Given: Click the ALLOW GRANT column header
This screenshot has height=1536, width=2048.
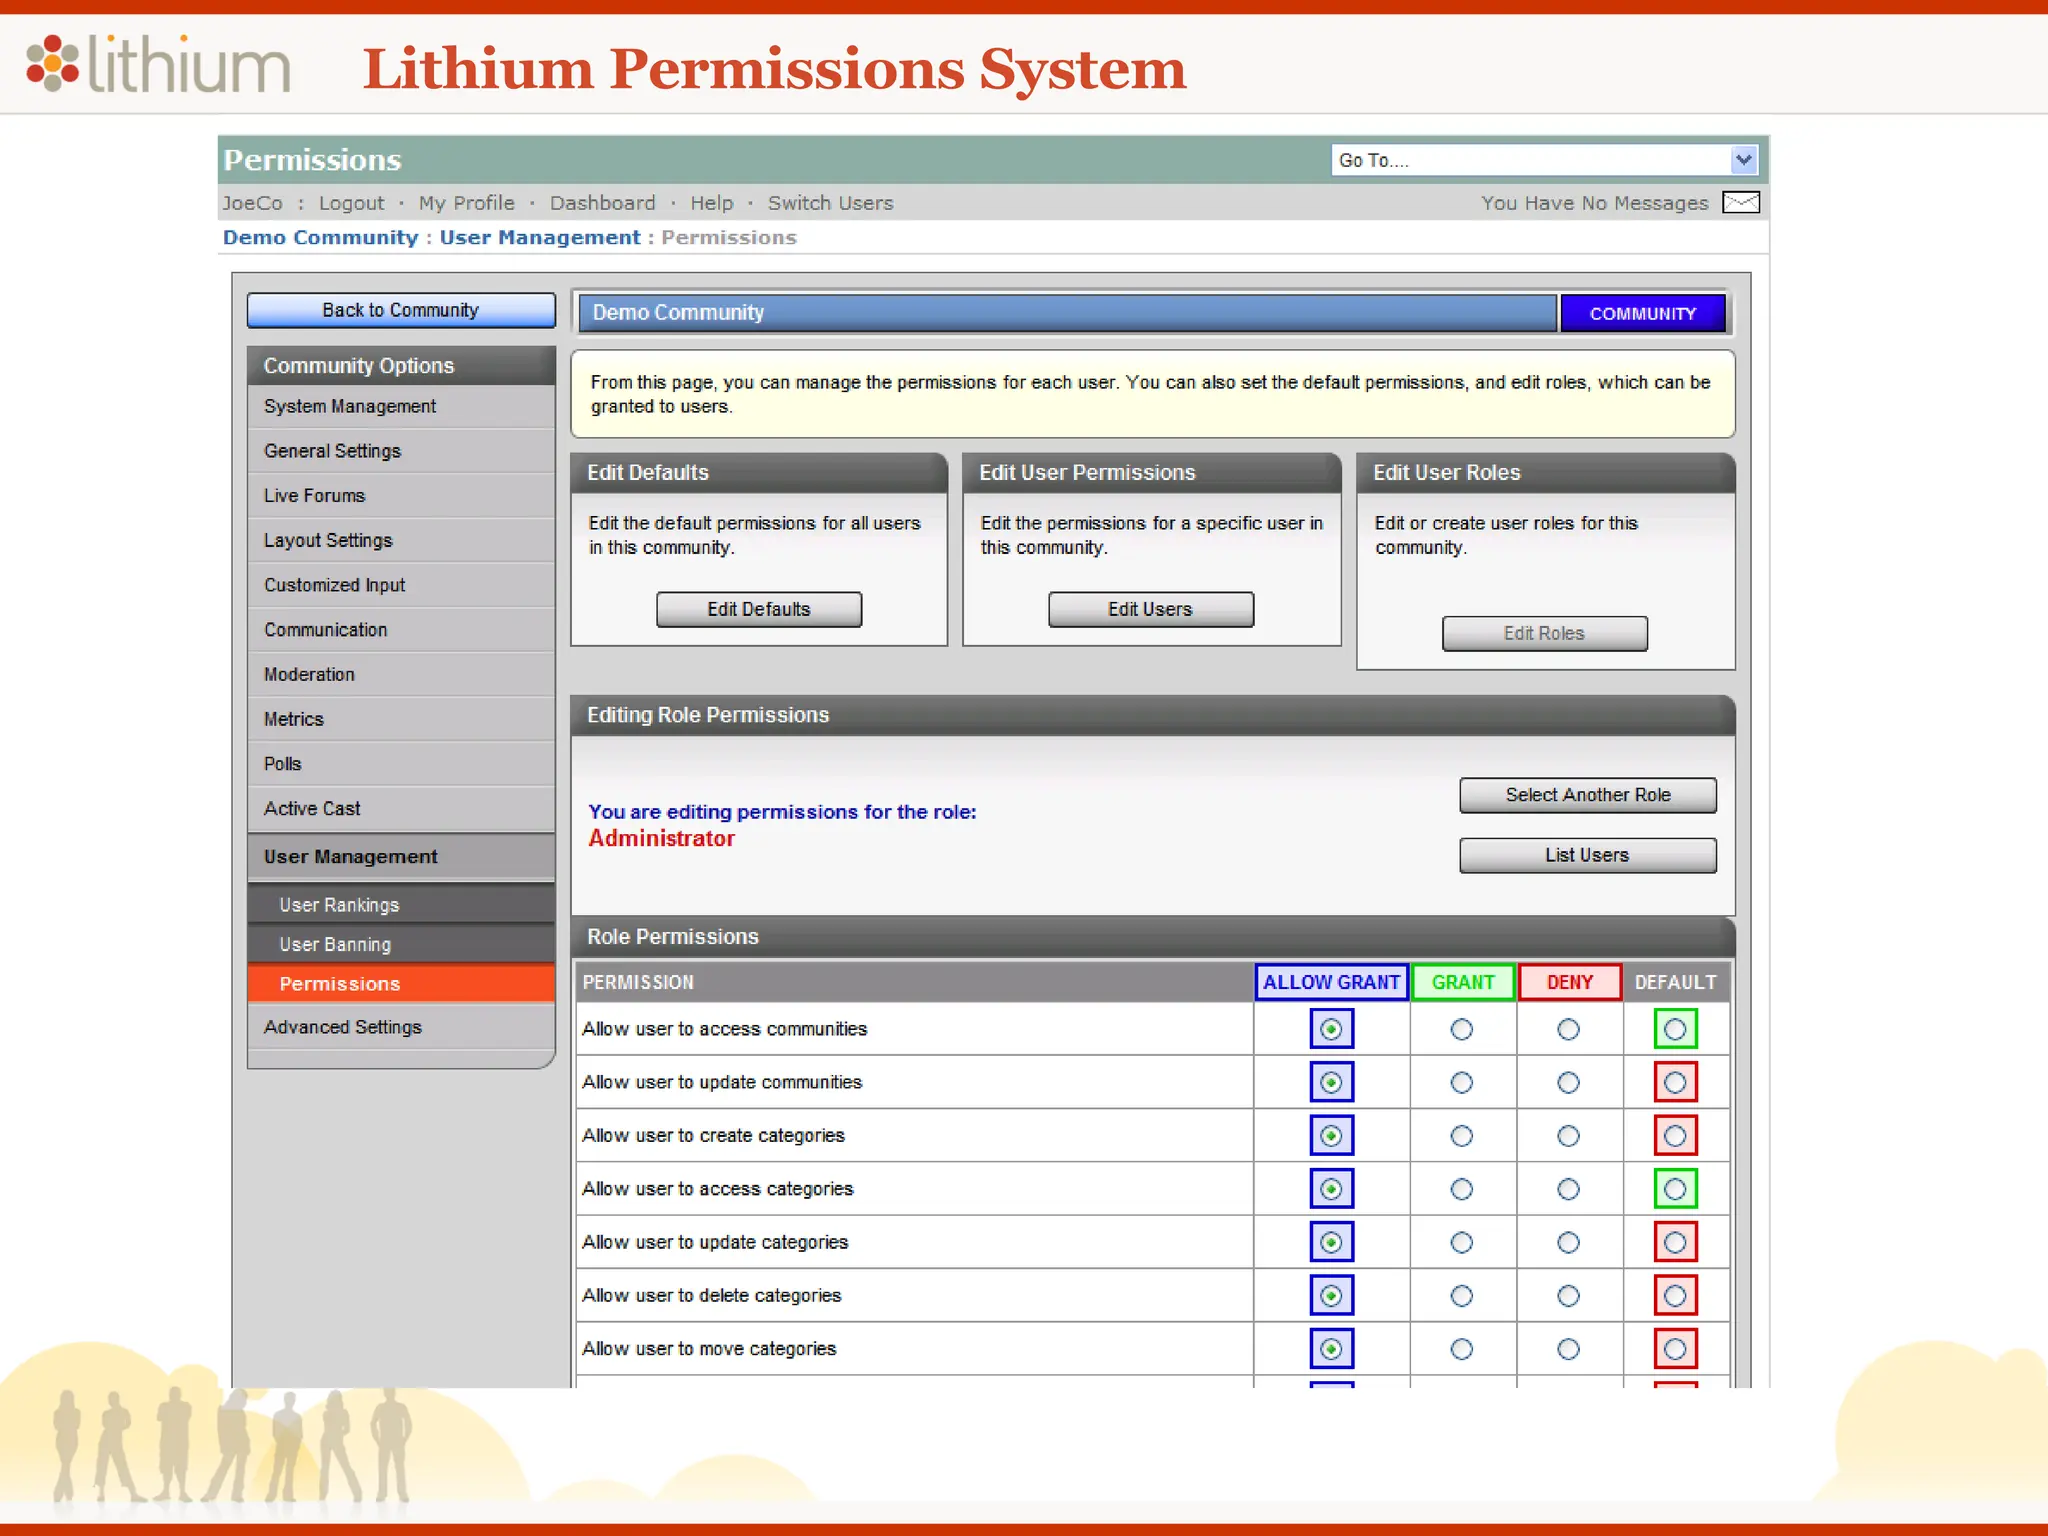Looking at the screenshot, I should [x=1331, y=983].
